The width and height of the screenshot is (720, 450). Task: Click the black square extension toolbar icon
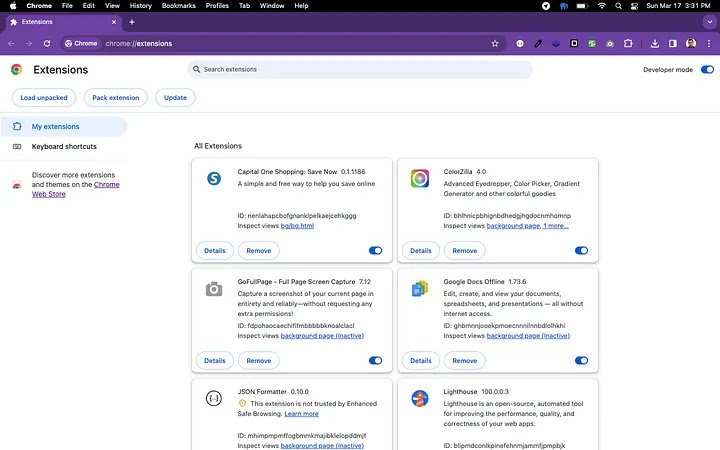tap(574, 44)
